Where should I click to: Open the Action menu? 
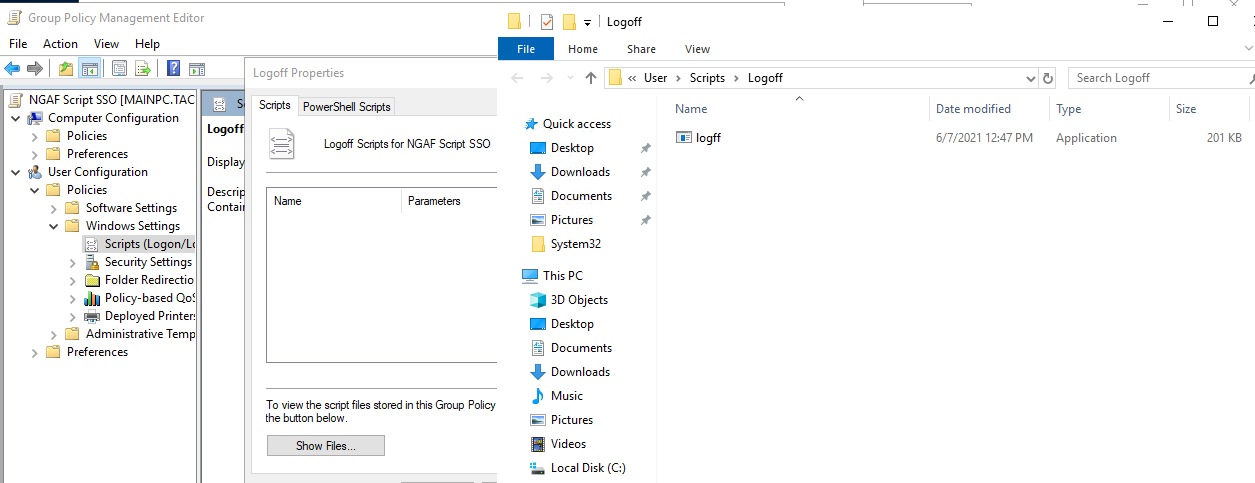(60, 44)
